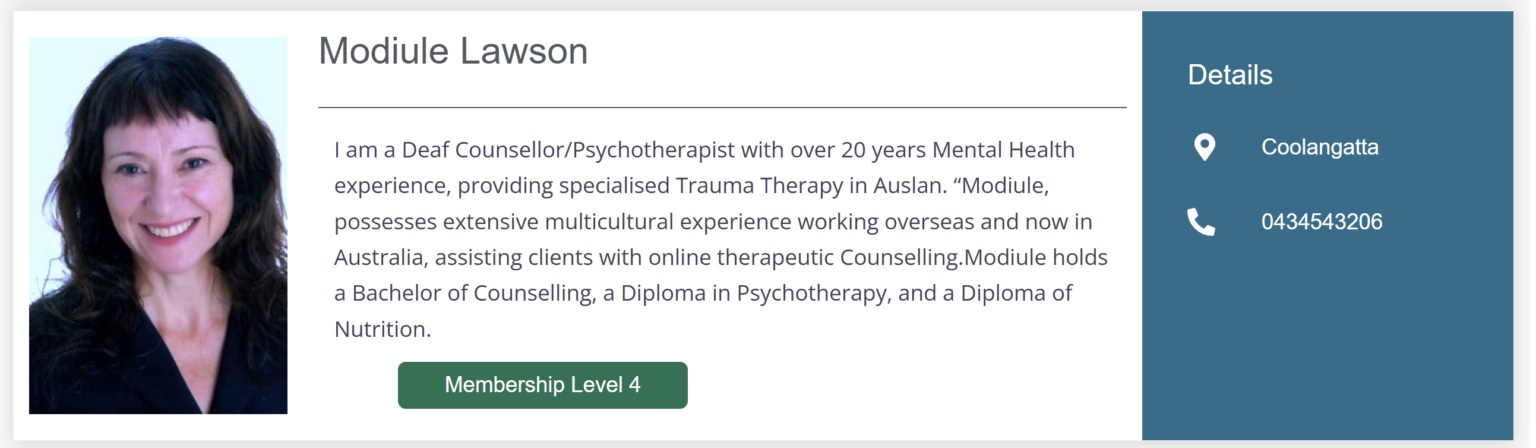
Task: Click the word Nutrition in the bio
Action: 379,330
